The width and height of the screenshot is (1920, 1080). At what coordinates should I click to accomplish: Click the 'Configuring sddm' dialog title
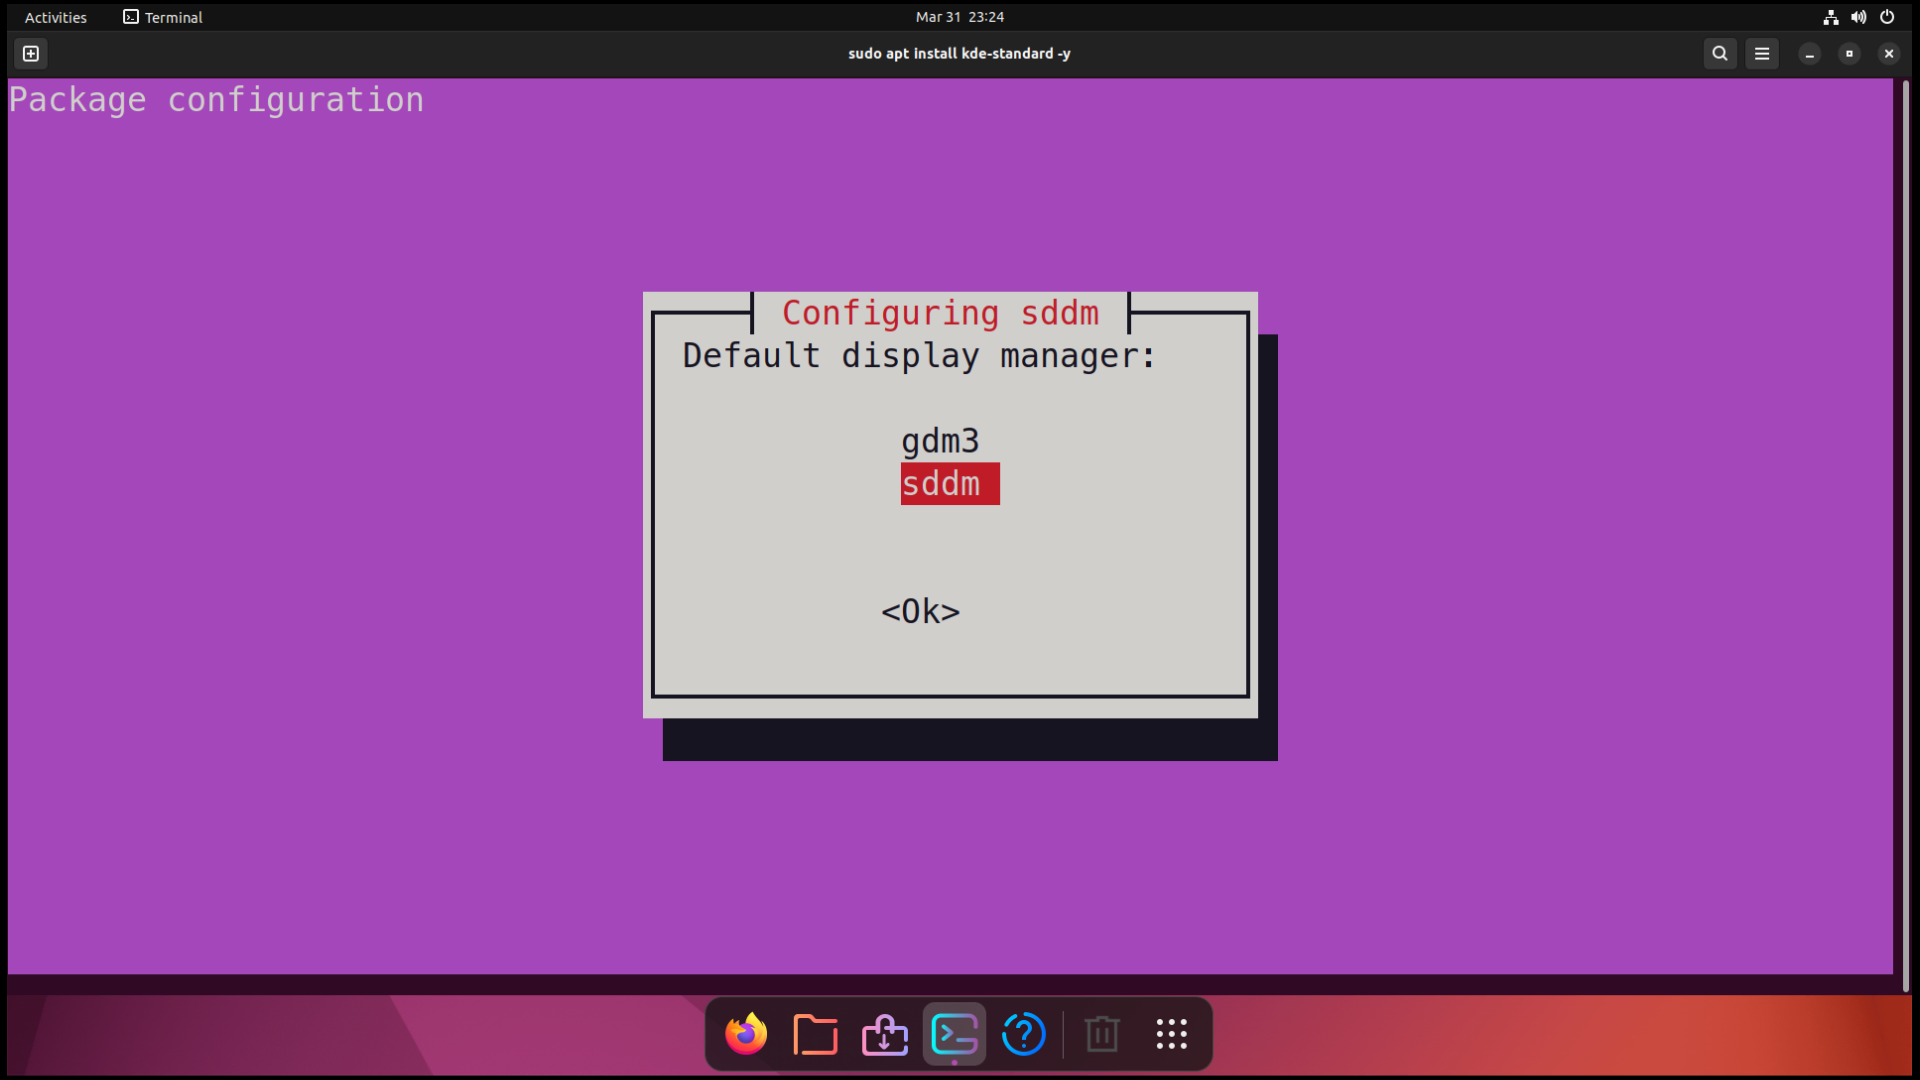point(940,313)
